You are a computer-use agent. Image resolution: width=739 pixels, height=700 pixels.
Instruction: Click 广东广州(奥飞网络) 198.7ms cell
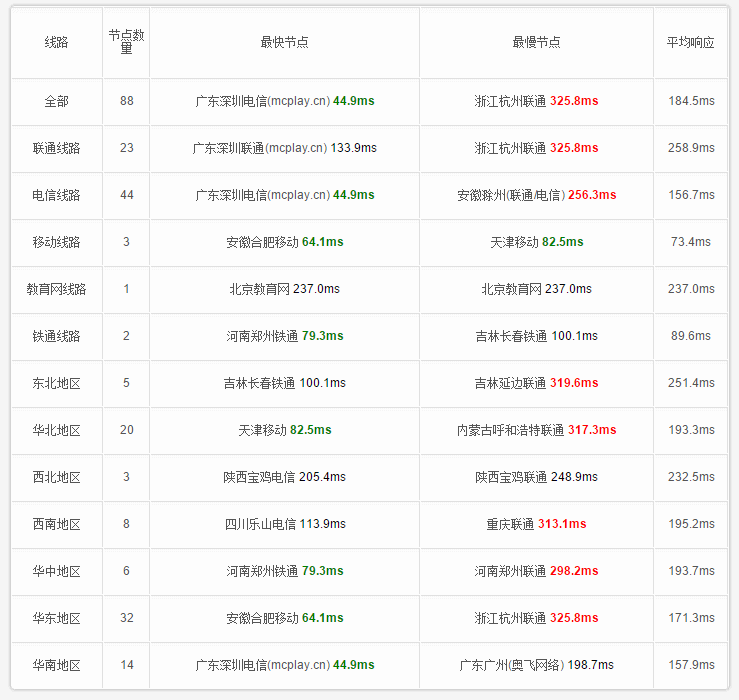tap(536, 665)
